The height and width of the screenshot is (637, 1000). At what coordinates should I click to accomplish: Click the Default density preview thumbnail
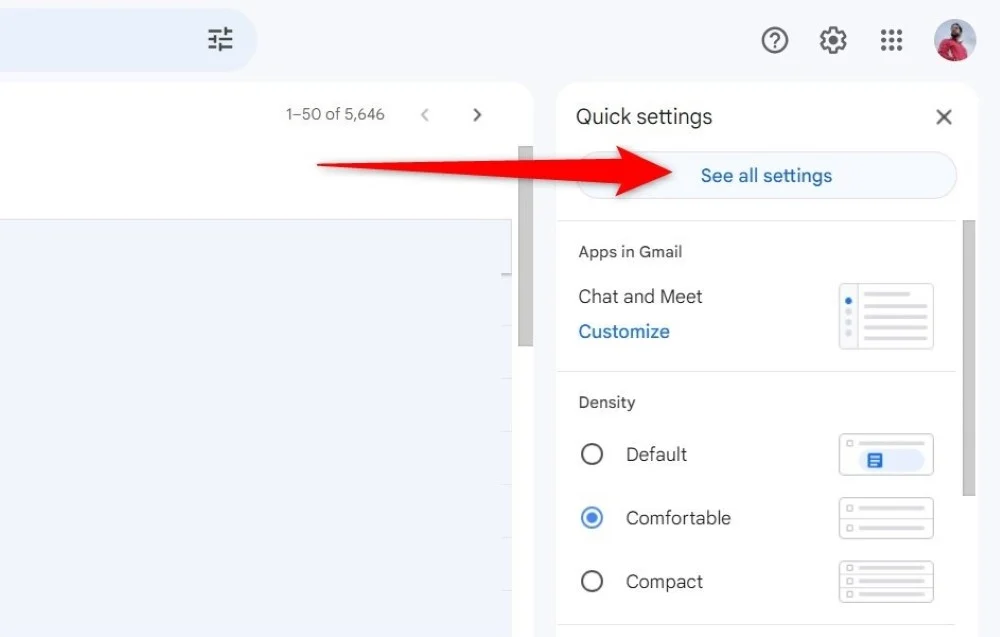pyautogui.click(x=886, y=455)
